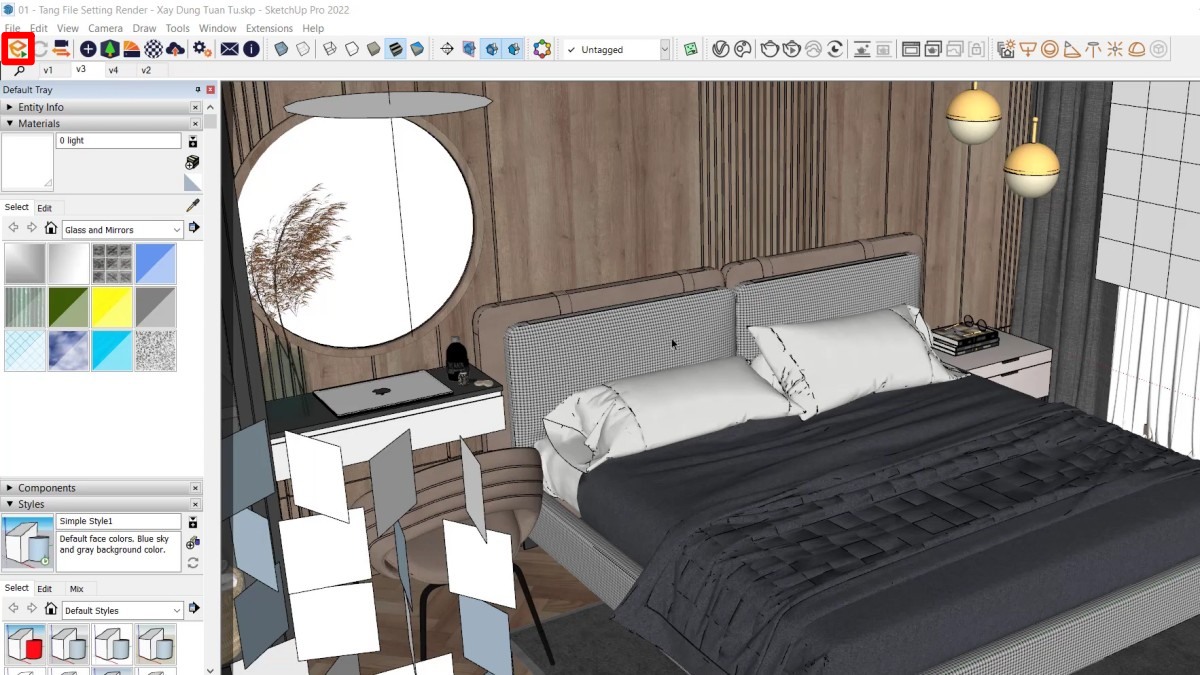Show the V-Ray frame buffer icon
Screen dimensions: 1200x675
(x=911, y=49)
